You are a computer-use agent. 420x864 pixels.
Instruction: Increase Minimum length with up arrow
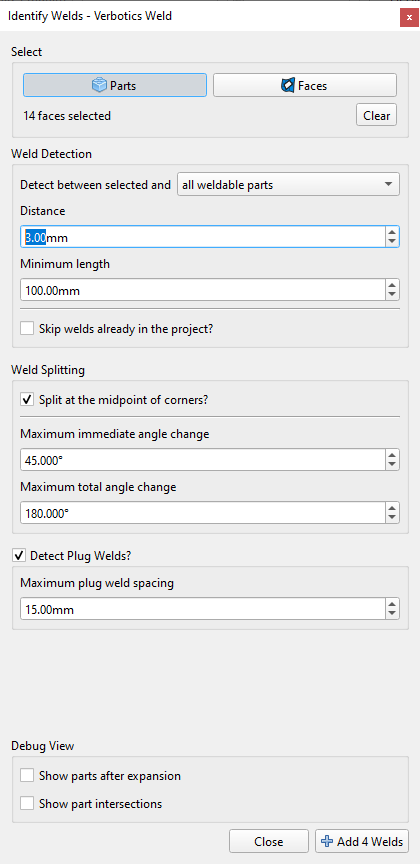[392, 285]
